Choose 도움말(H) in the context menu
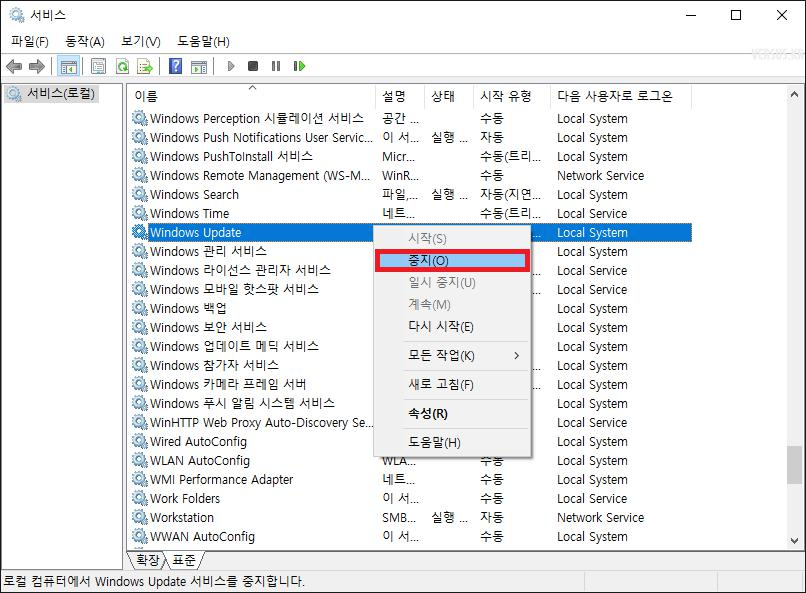 pyautogui.click(x=452, y=442)
